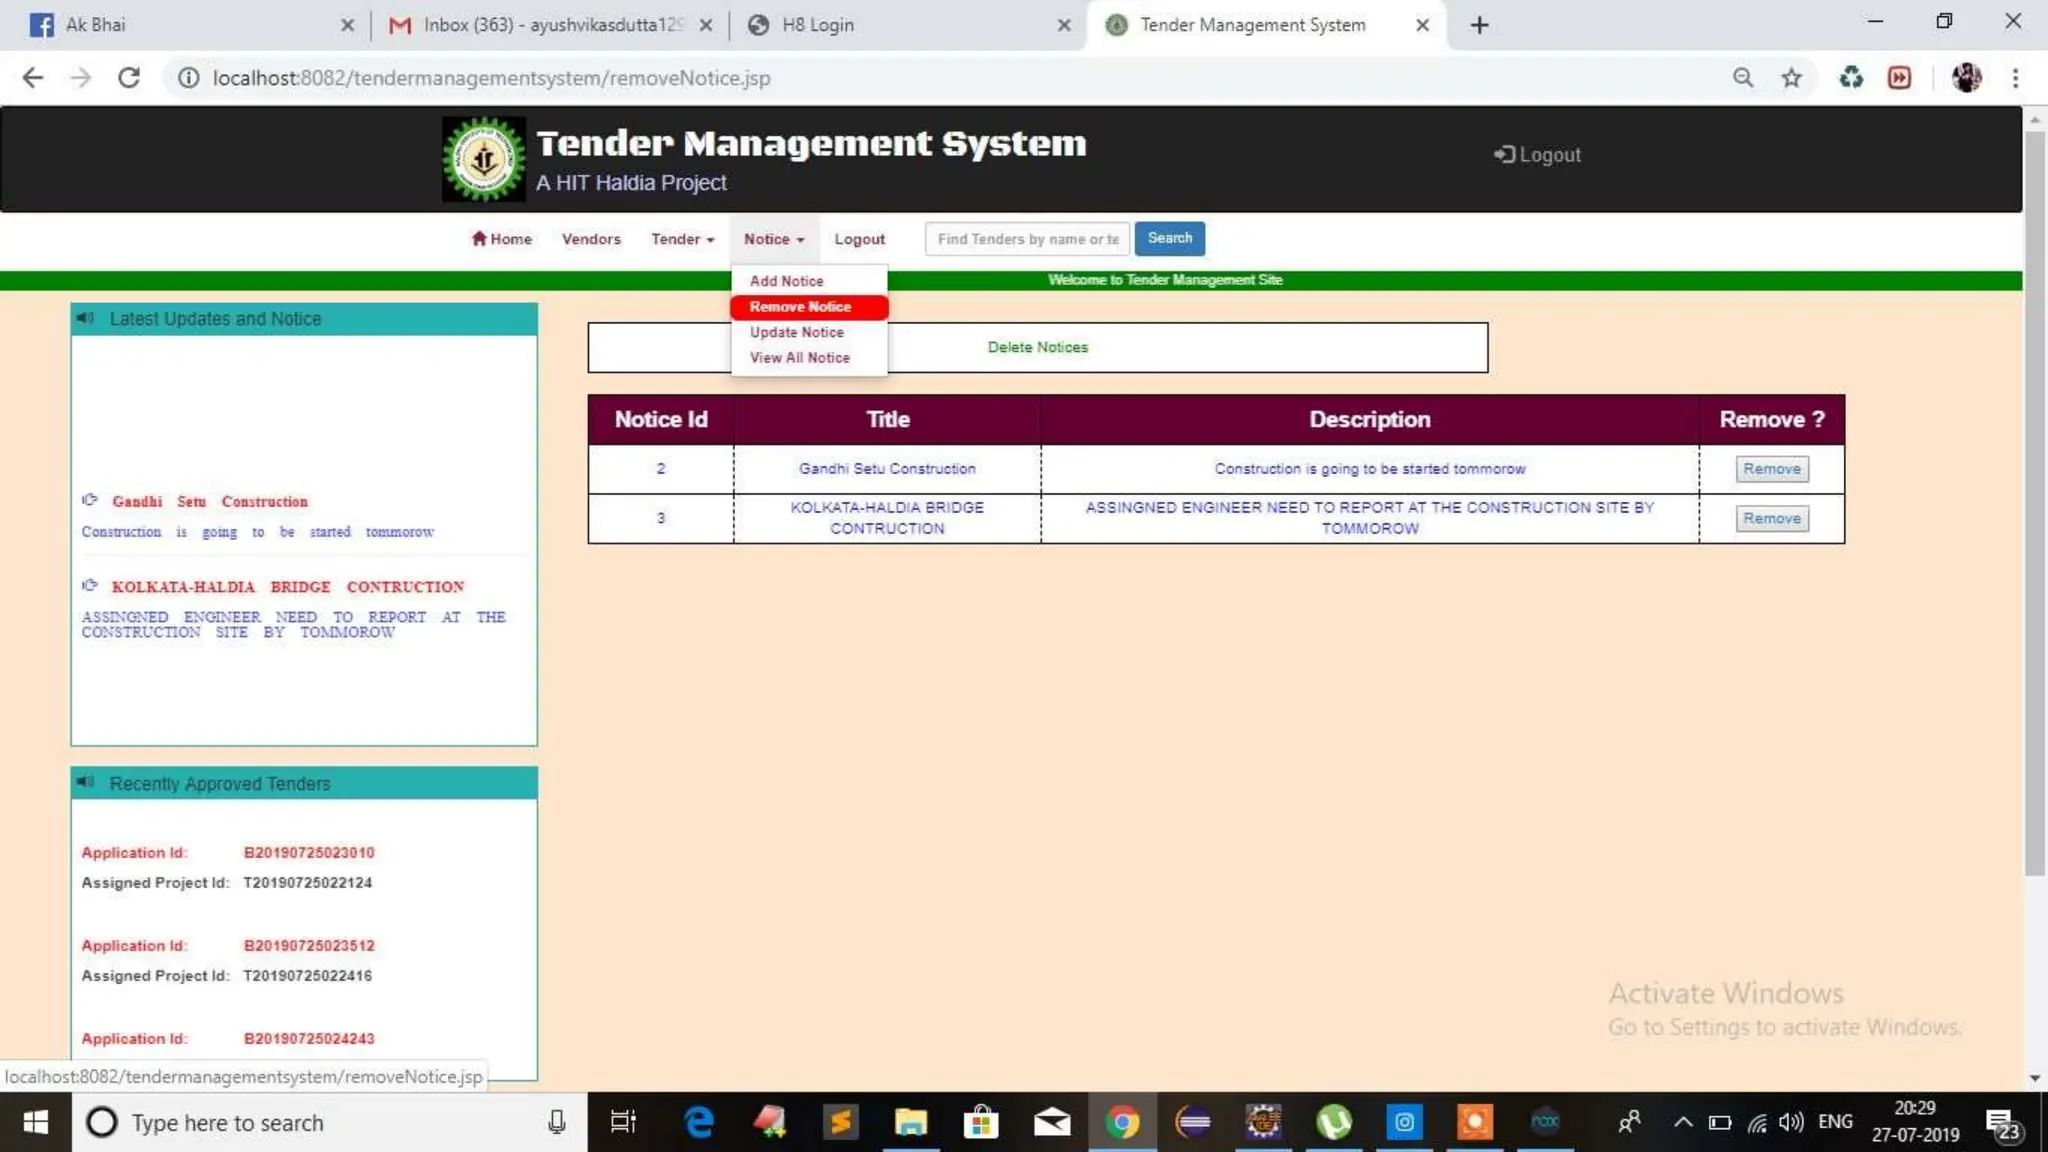Reload the page with refresh icon
The image size is (2048, 1152).
tap(128, 78)
